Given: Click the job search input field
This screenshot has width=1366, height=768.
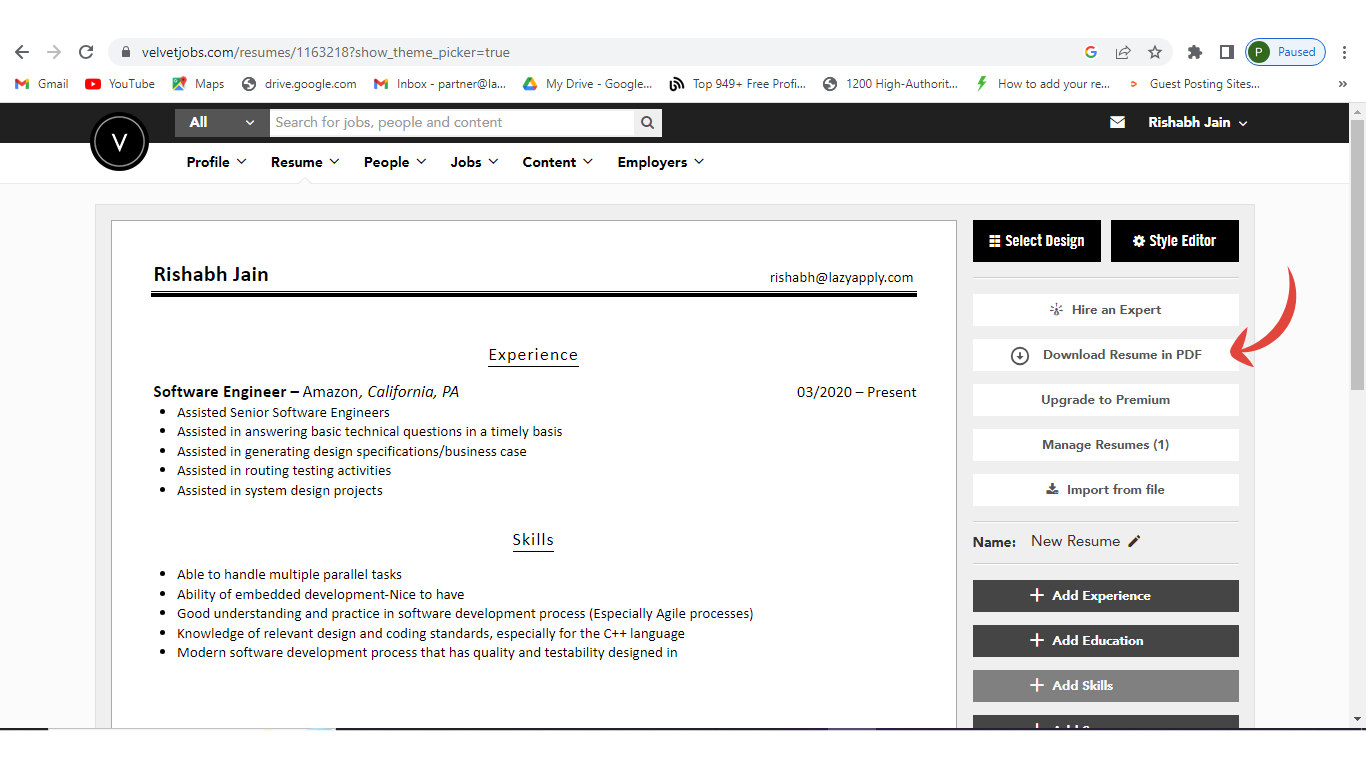Looking at the screenshot, I should tap(451, 123).
